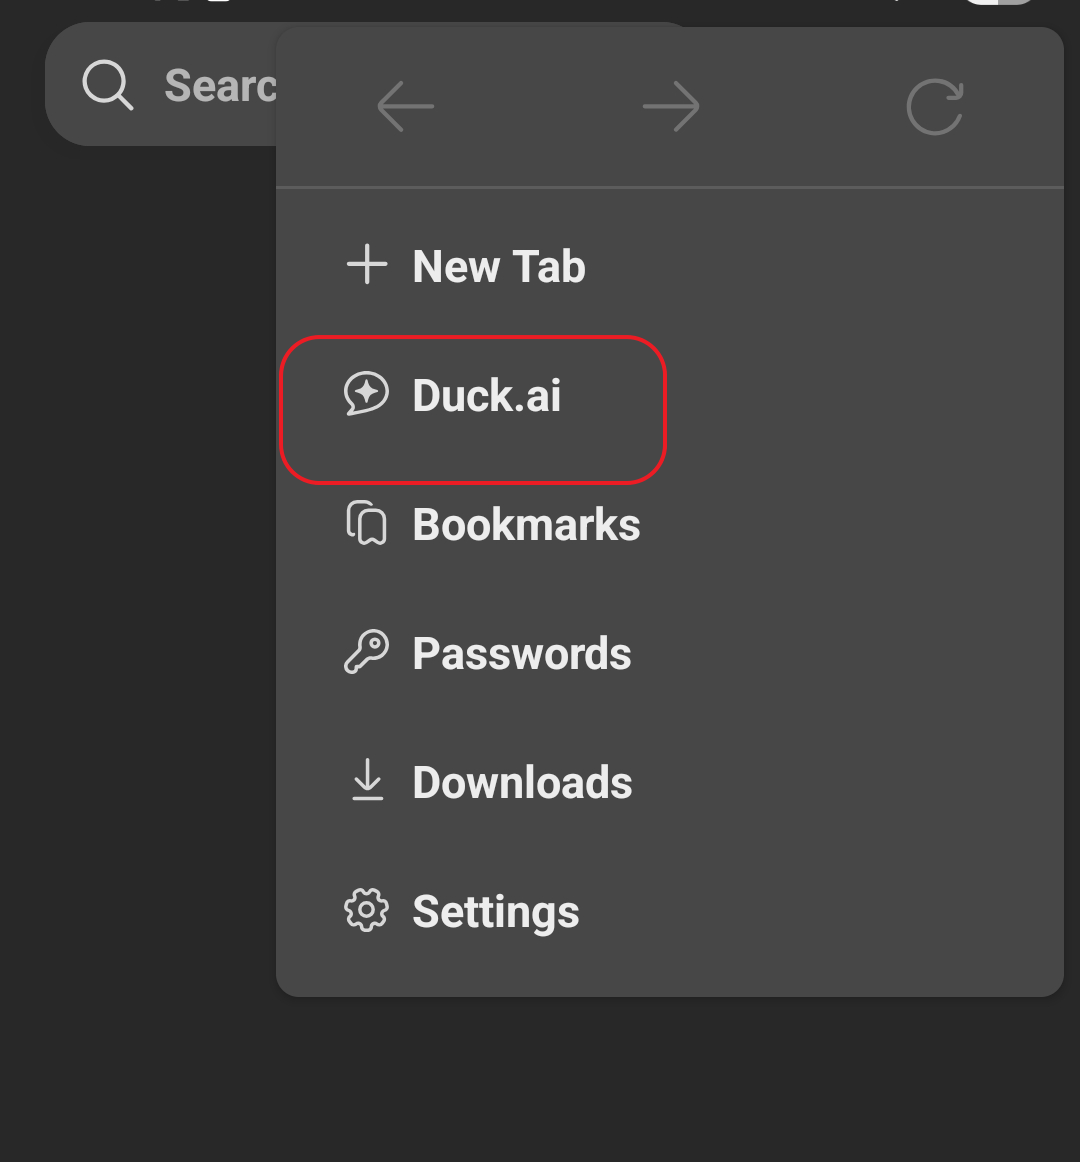Open the Bookmarks menu entry
Viewport: 1080px width, 1162px height.
coord(526,525)
